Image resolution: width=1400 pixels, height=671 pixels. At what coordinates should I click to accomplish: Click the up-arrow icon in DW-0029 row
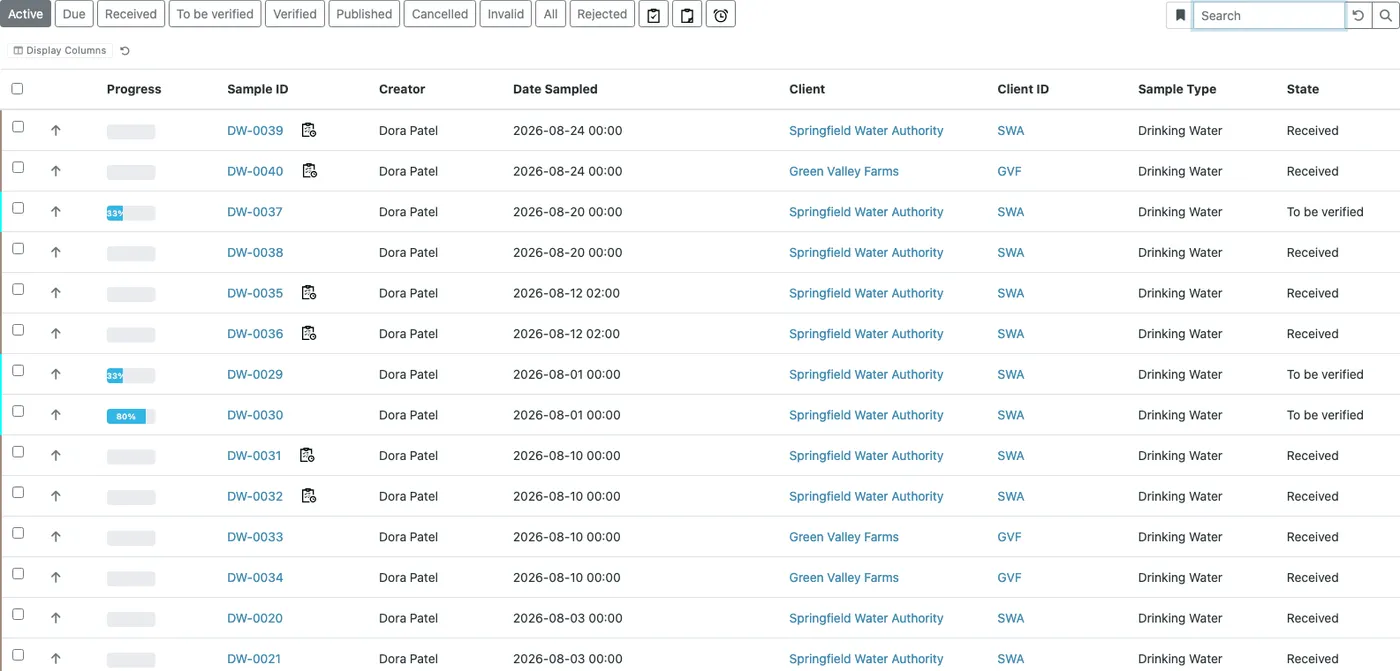pos(56,374)
